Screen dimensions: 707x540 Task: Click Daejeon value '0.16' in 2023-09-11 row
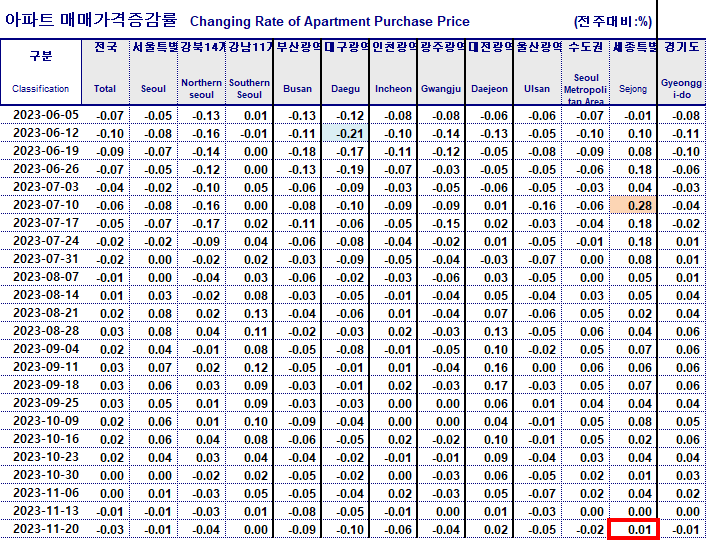point(496,368)
